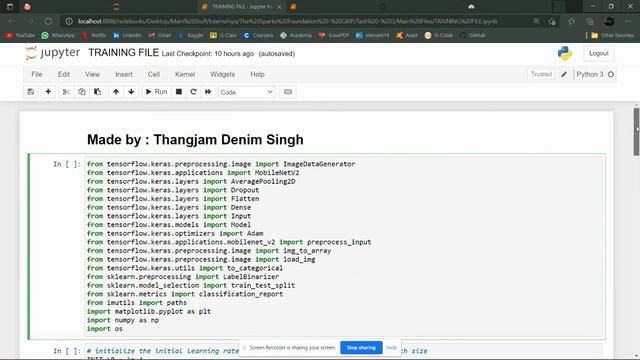Open the File menu
This screenshot has width=640, height=360.
(x=37, y=74)
